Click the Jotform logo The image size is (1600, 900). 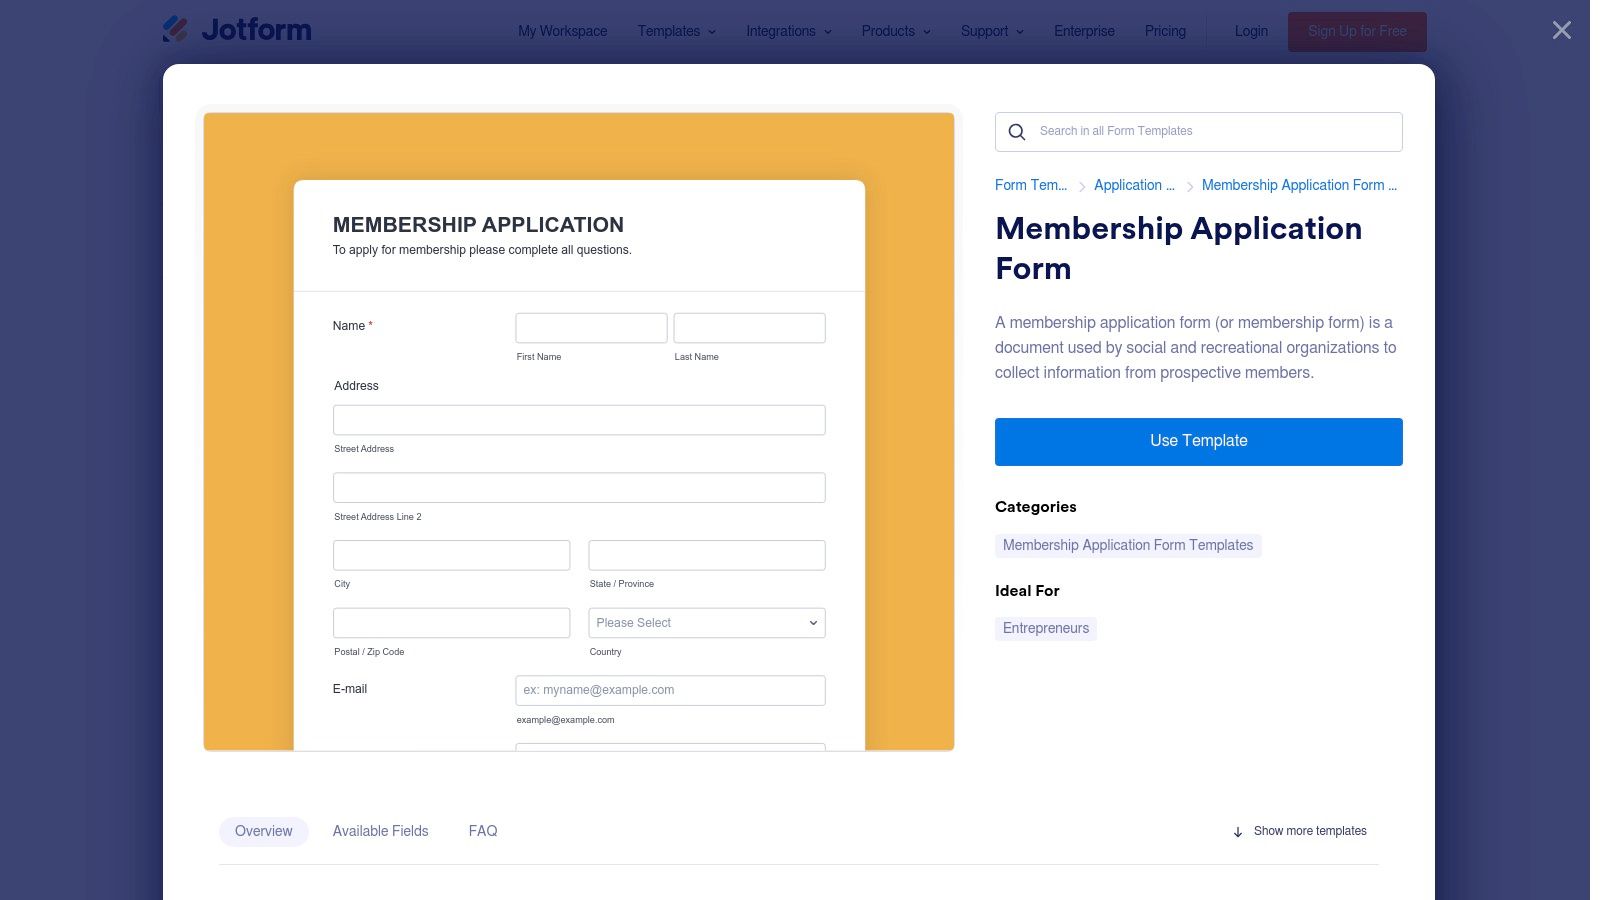237,30
